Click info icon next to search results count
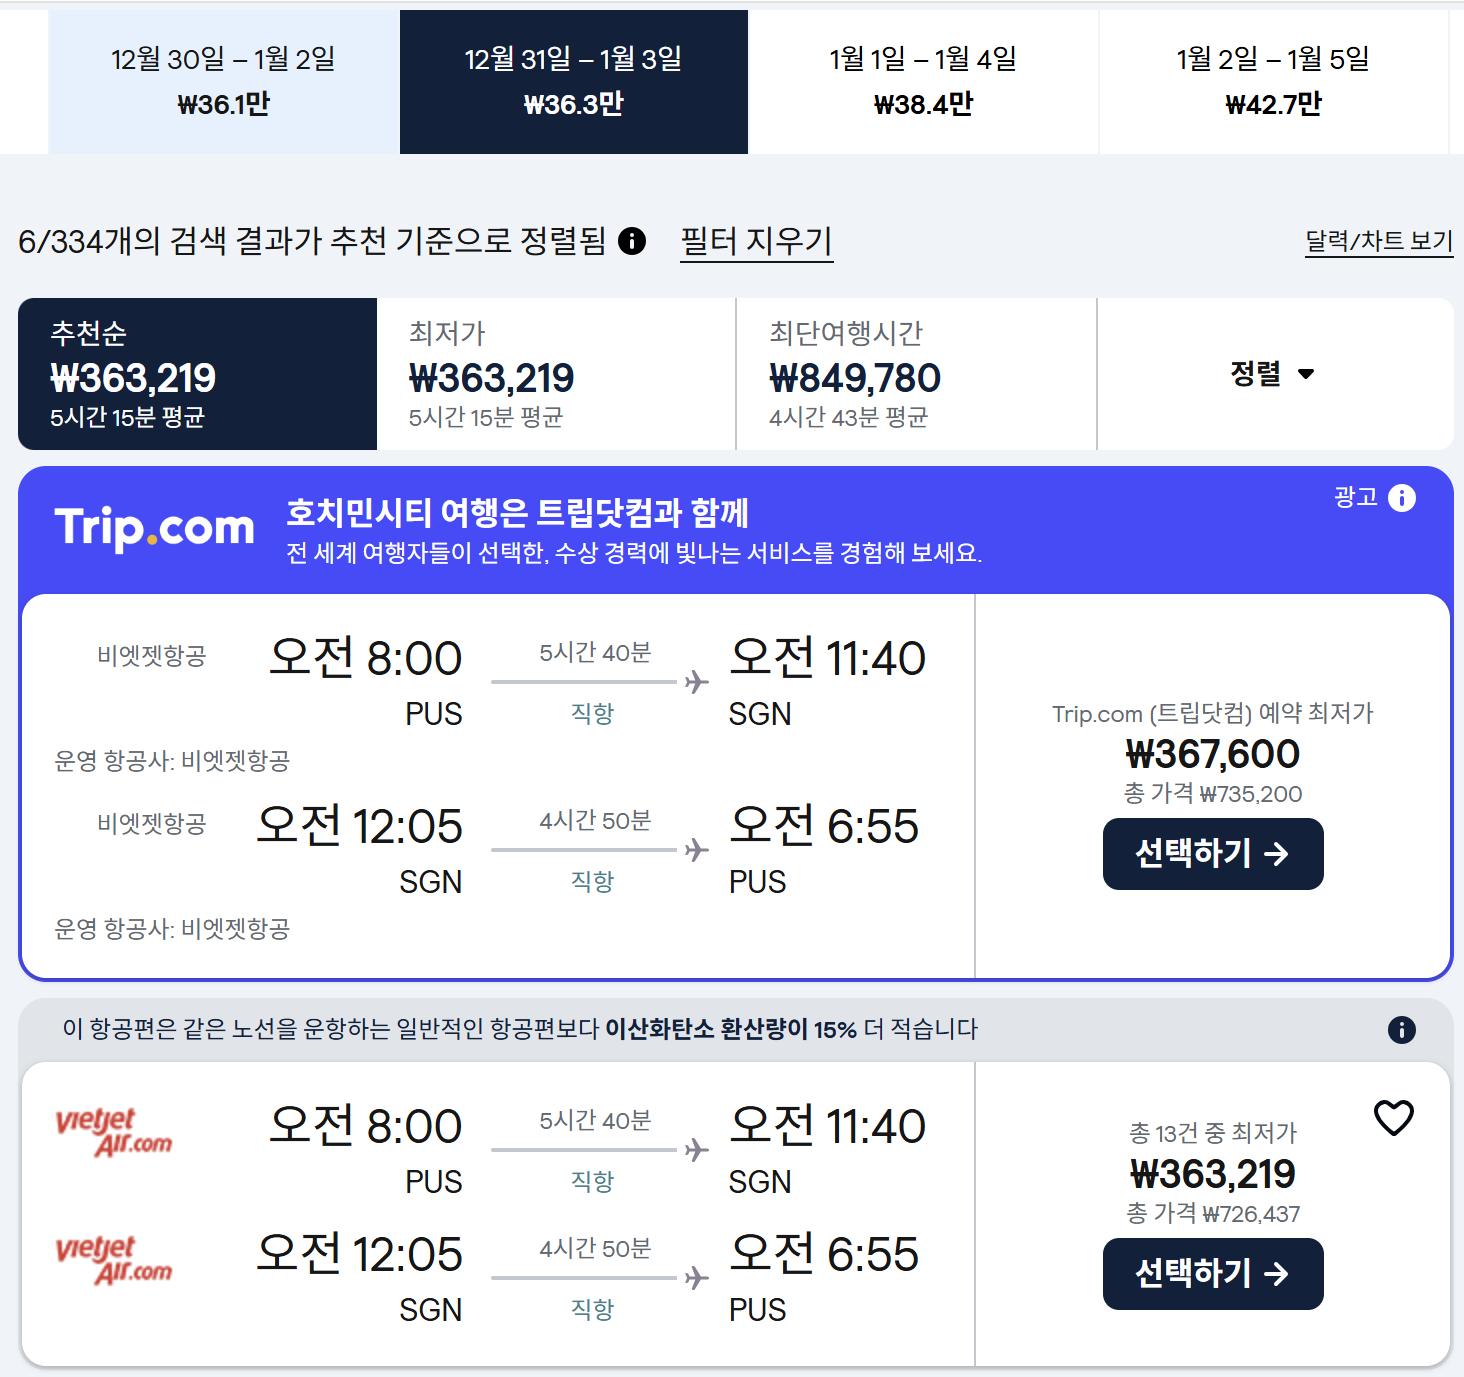This screenshot has width=1464, height=1377. (x=632, y=241)
